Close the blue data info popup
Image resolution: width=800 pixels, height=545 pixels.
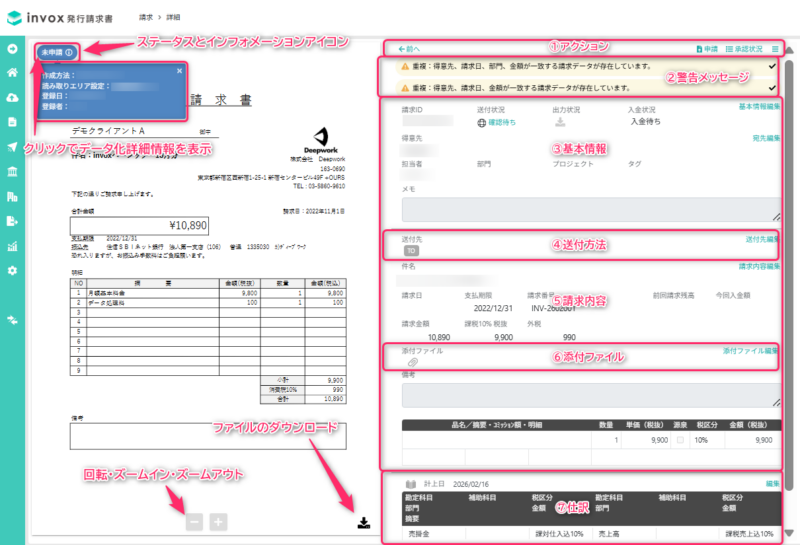pyautogui.click(x=180, y=71)
